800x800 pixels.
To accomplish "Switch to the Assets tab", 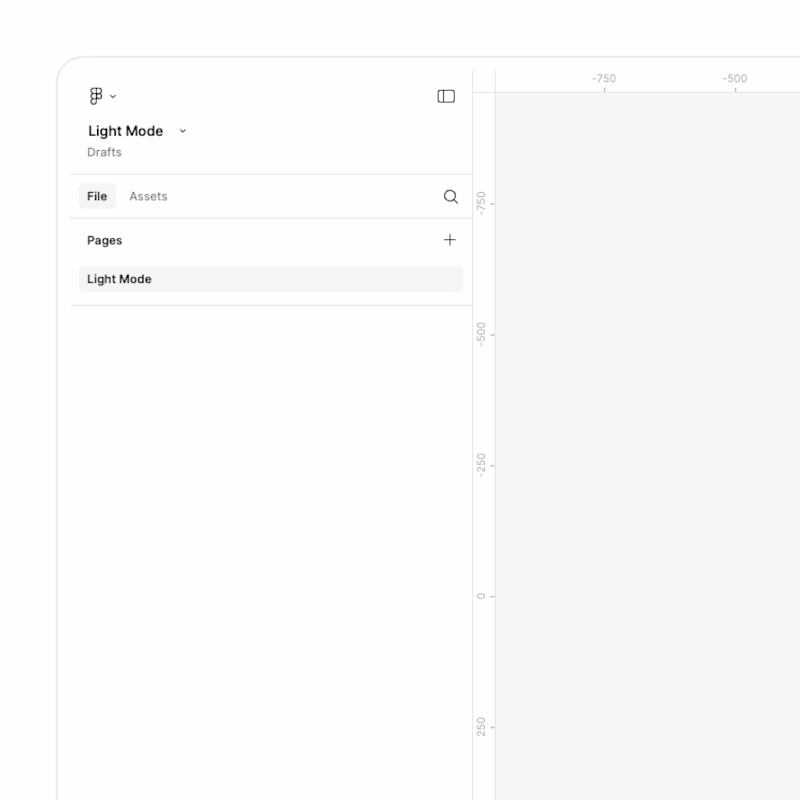I will 148,196.
